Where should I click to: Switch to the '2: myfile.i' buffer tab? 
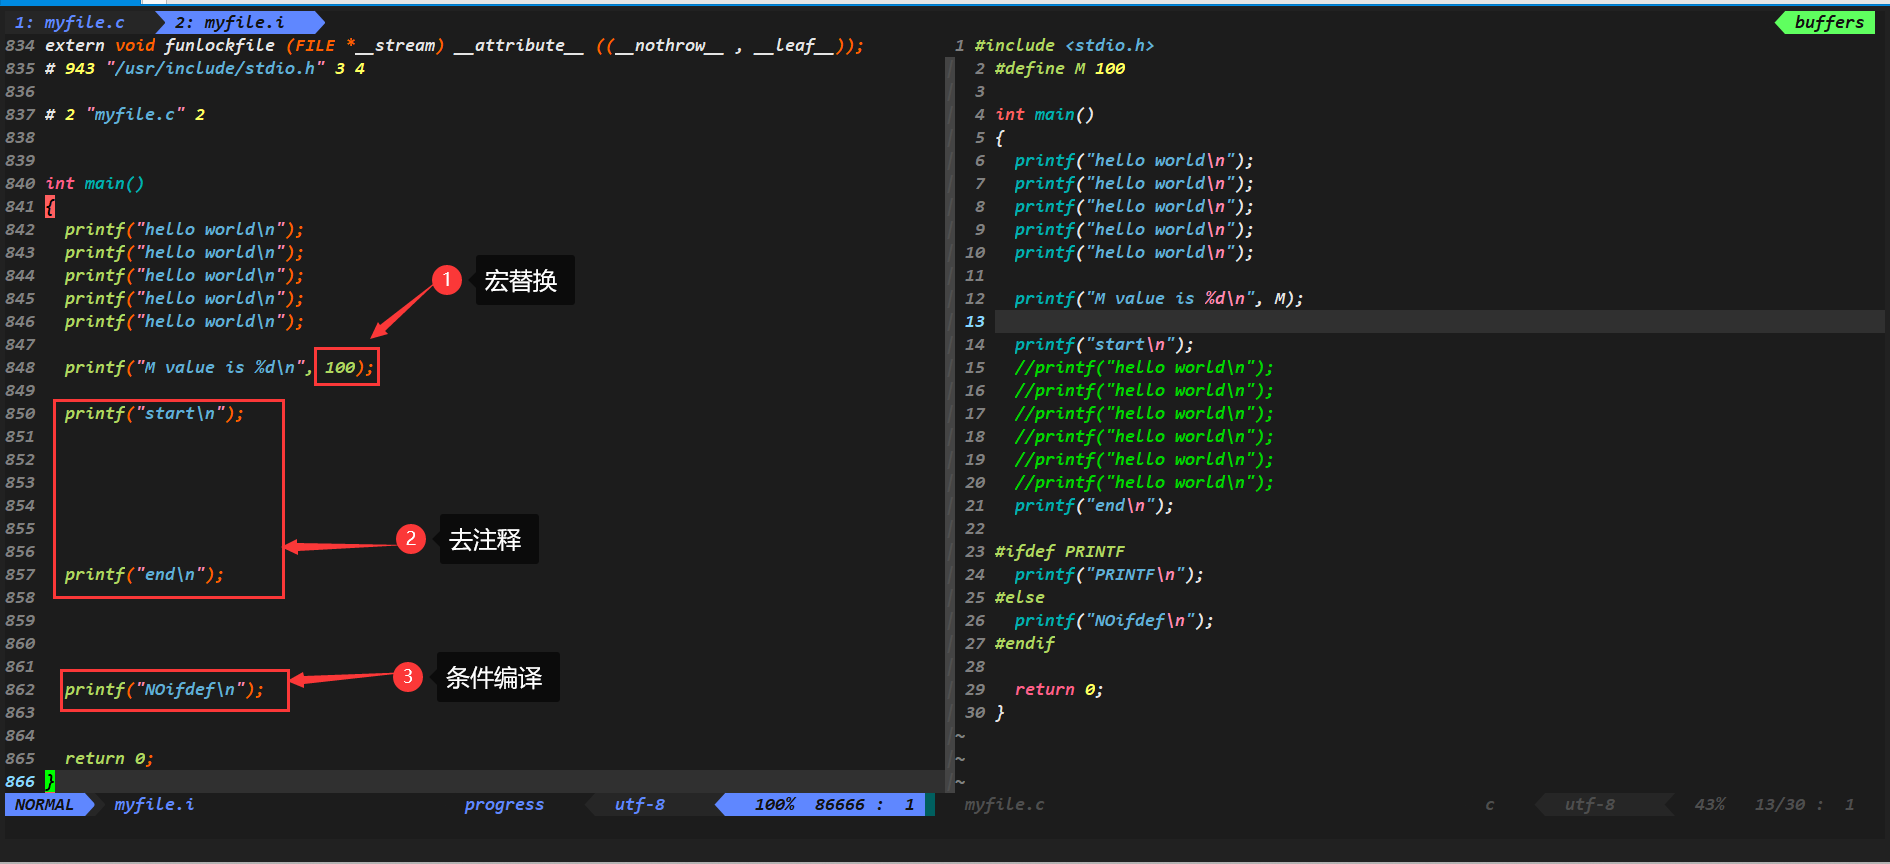(x=230, y=22)
